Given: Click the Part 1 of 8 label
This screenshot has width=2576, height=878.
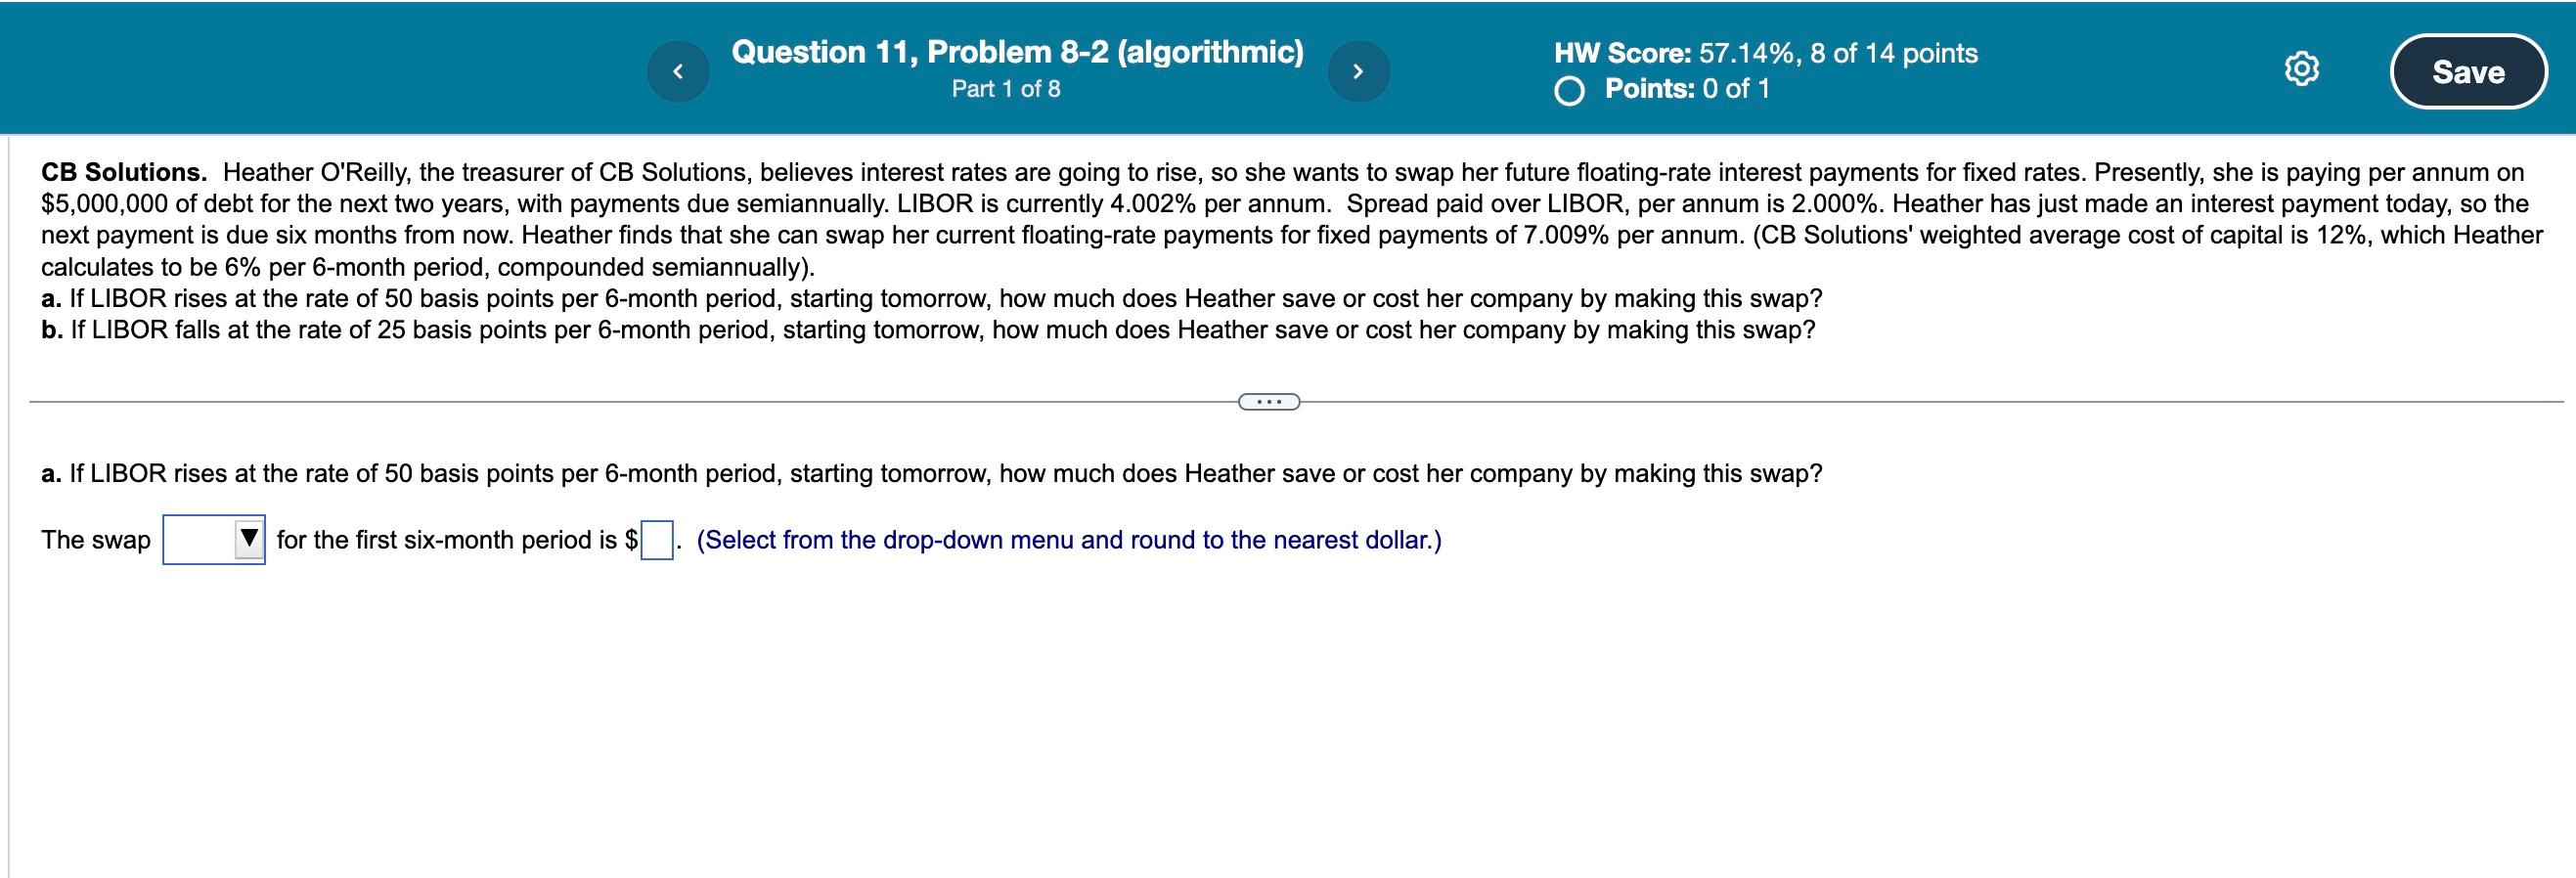Looking at the screenshot, I should pyautogui.click(x=1006, y=89).
